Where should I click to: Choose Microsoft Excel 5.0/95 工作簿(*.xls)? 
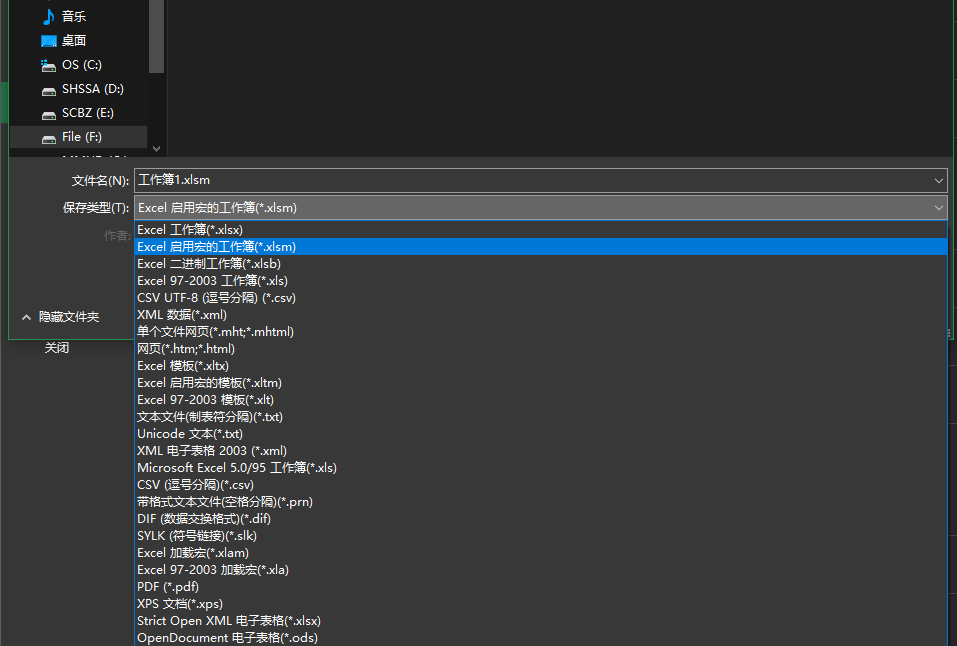tap(541, 468)
